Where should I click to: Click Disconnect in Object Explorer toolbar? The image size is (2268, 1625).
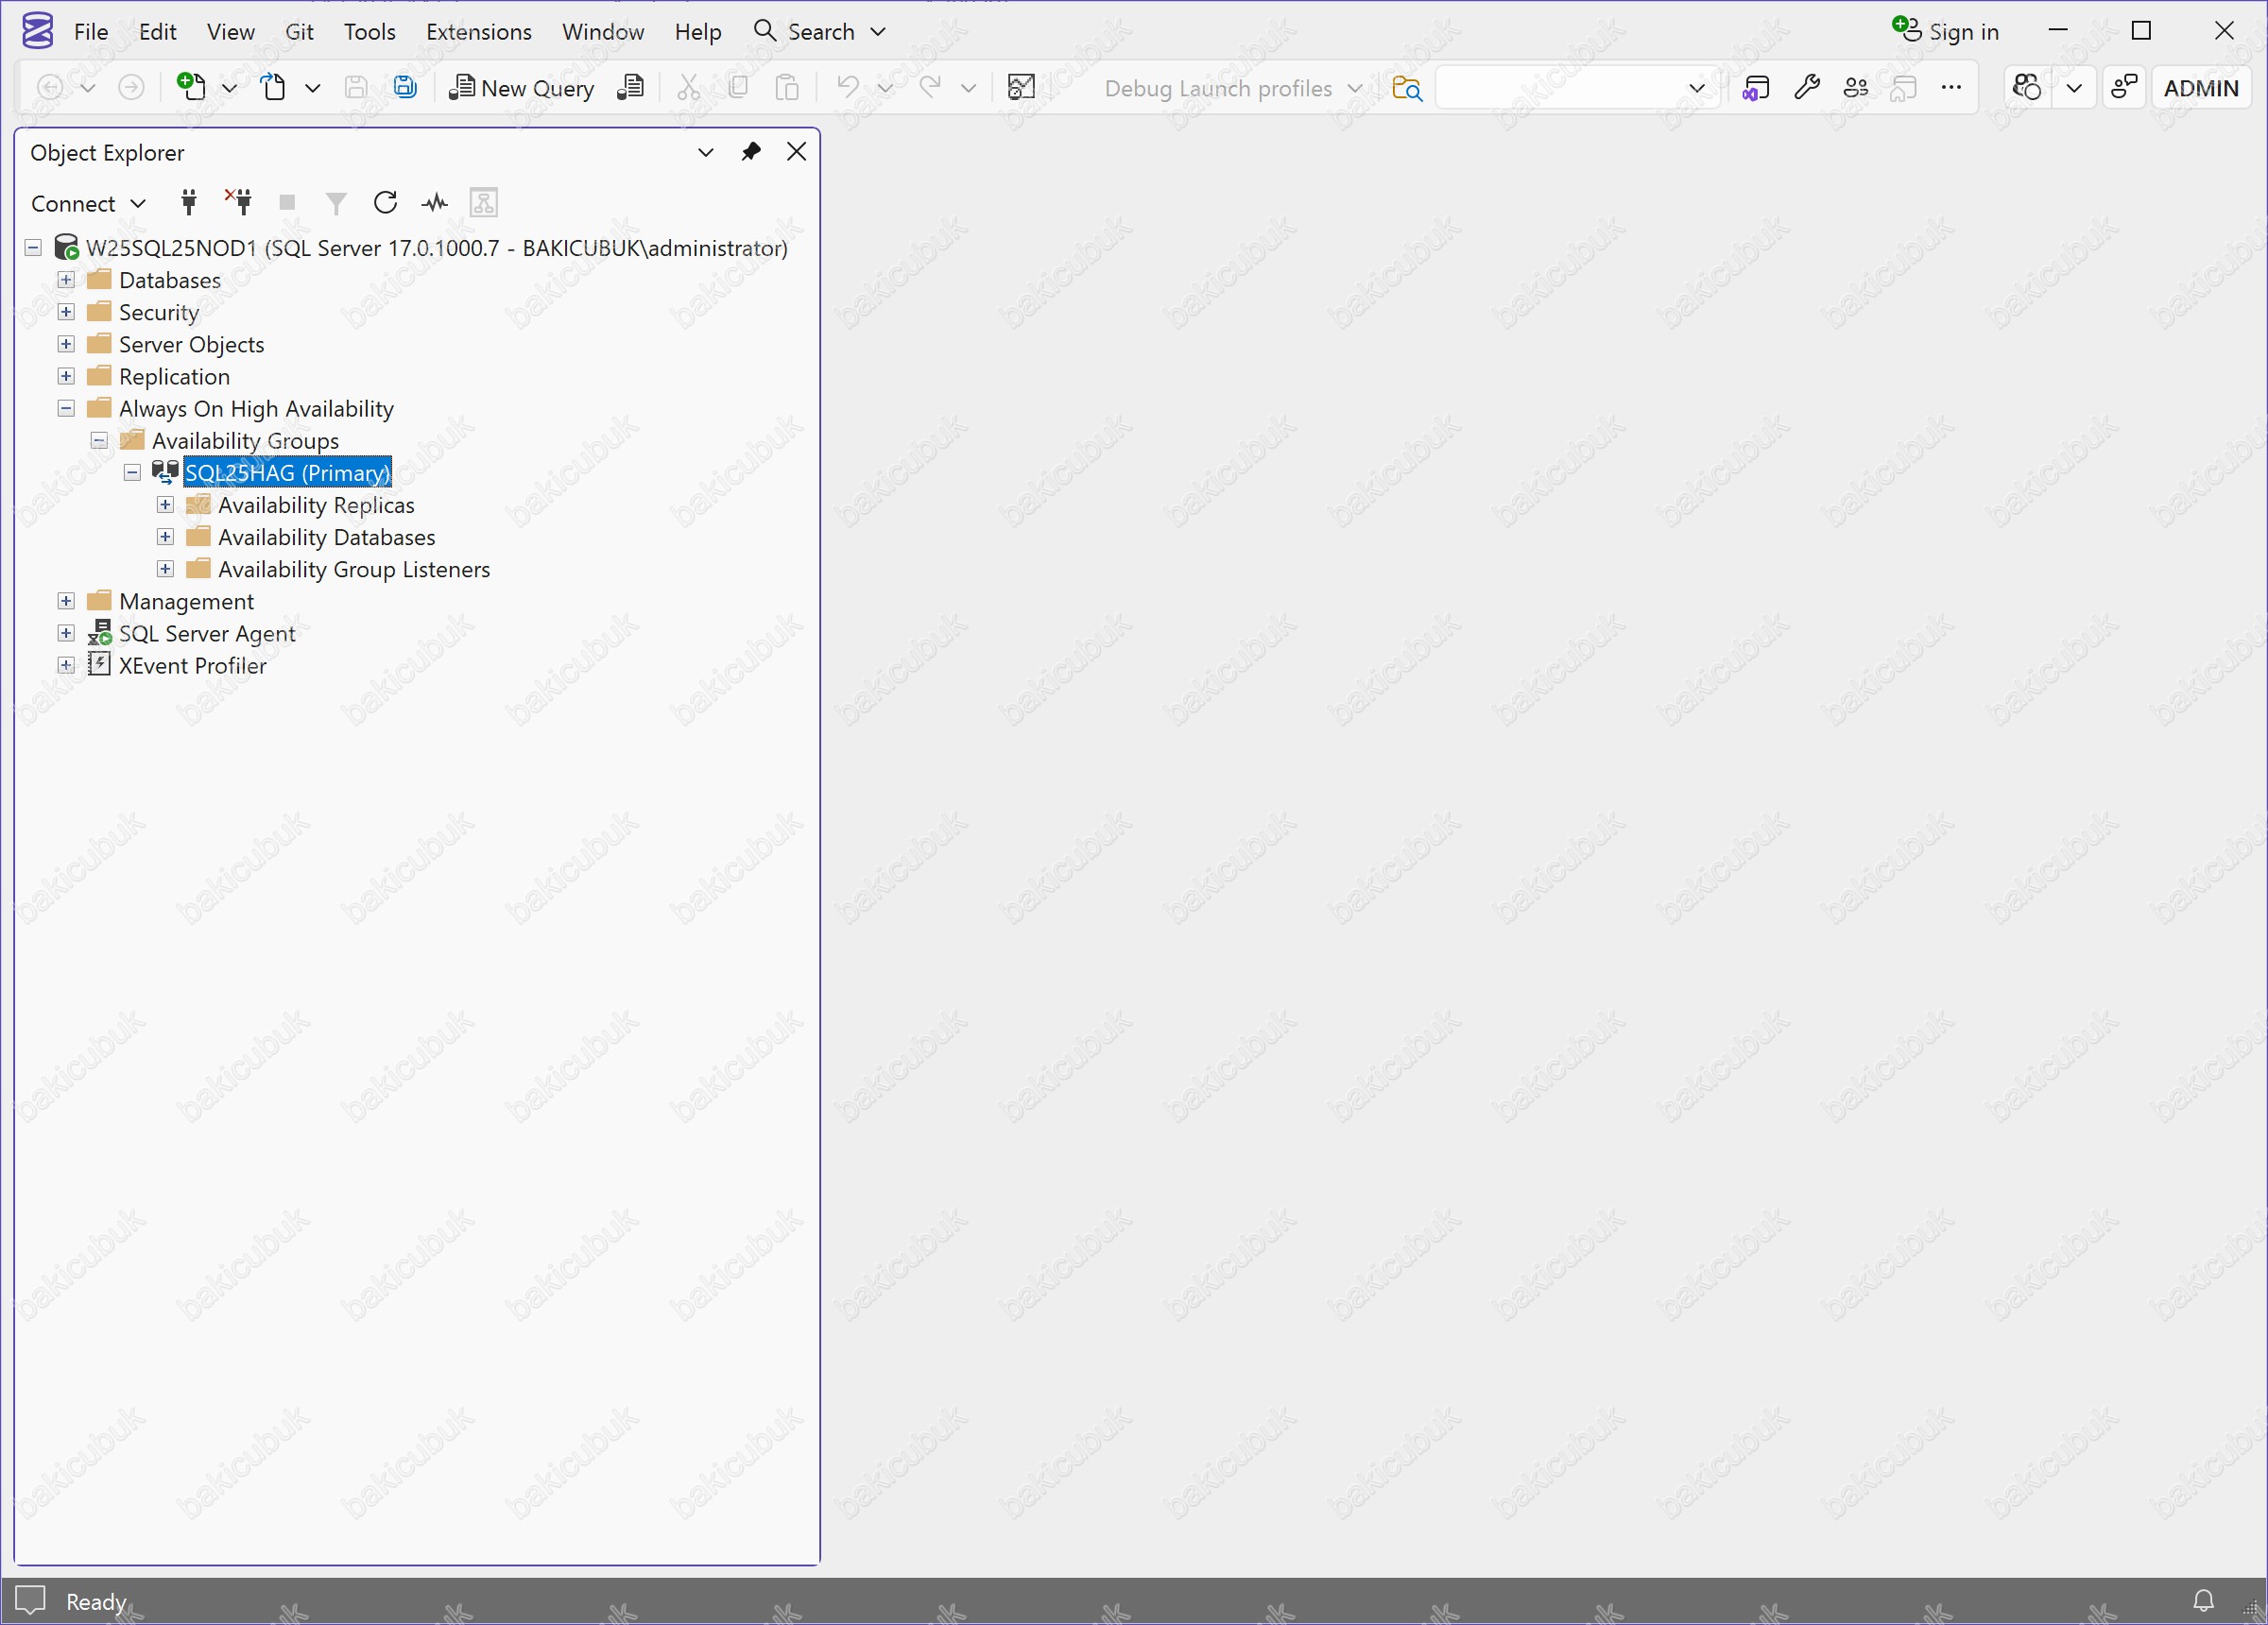[238, 203]
